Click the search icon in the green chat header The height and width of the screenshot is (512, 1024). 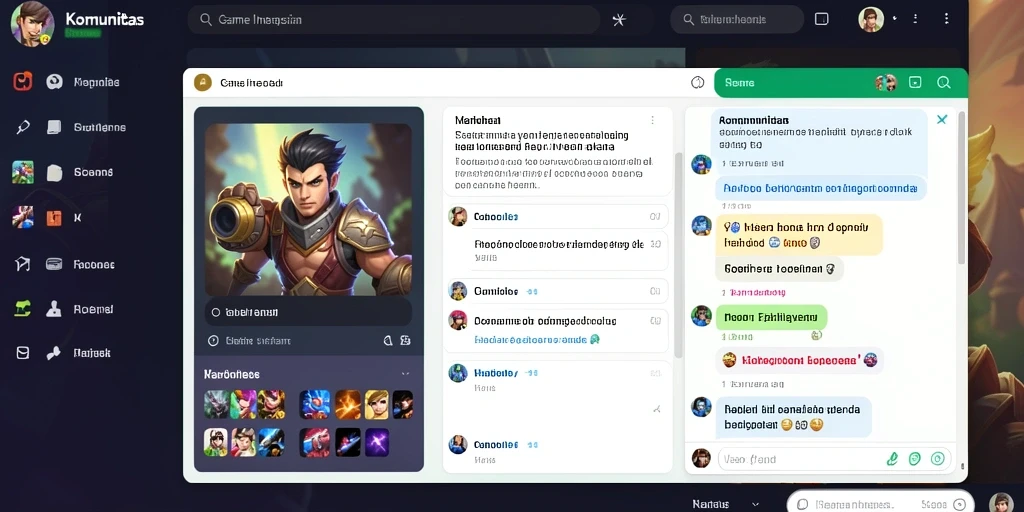coord(944,83)
